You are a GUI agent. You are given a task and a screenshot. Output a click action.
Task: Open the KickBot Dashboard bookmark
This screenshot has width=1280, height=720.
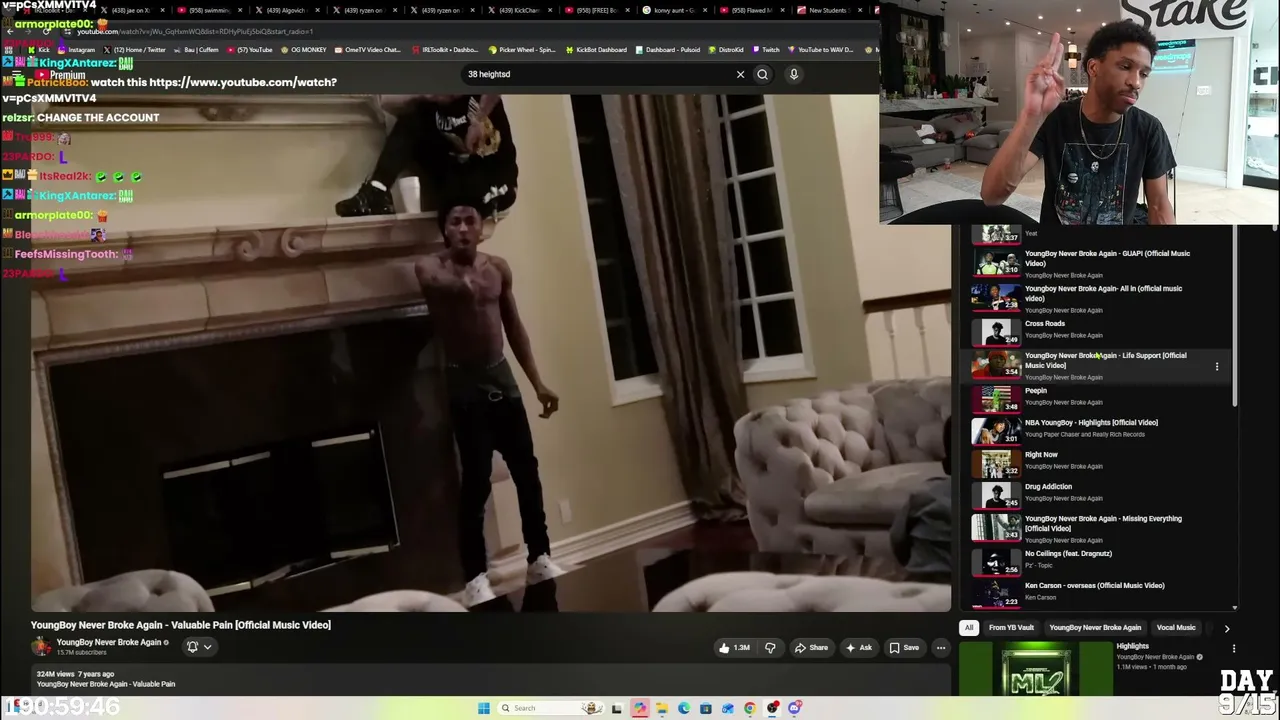596,50
